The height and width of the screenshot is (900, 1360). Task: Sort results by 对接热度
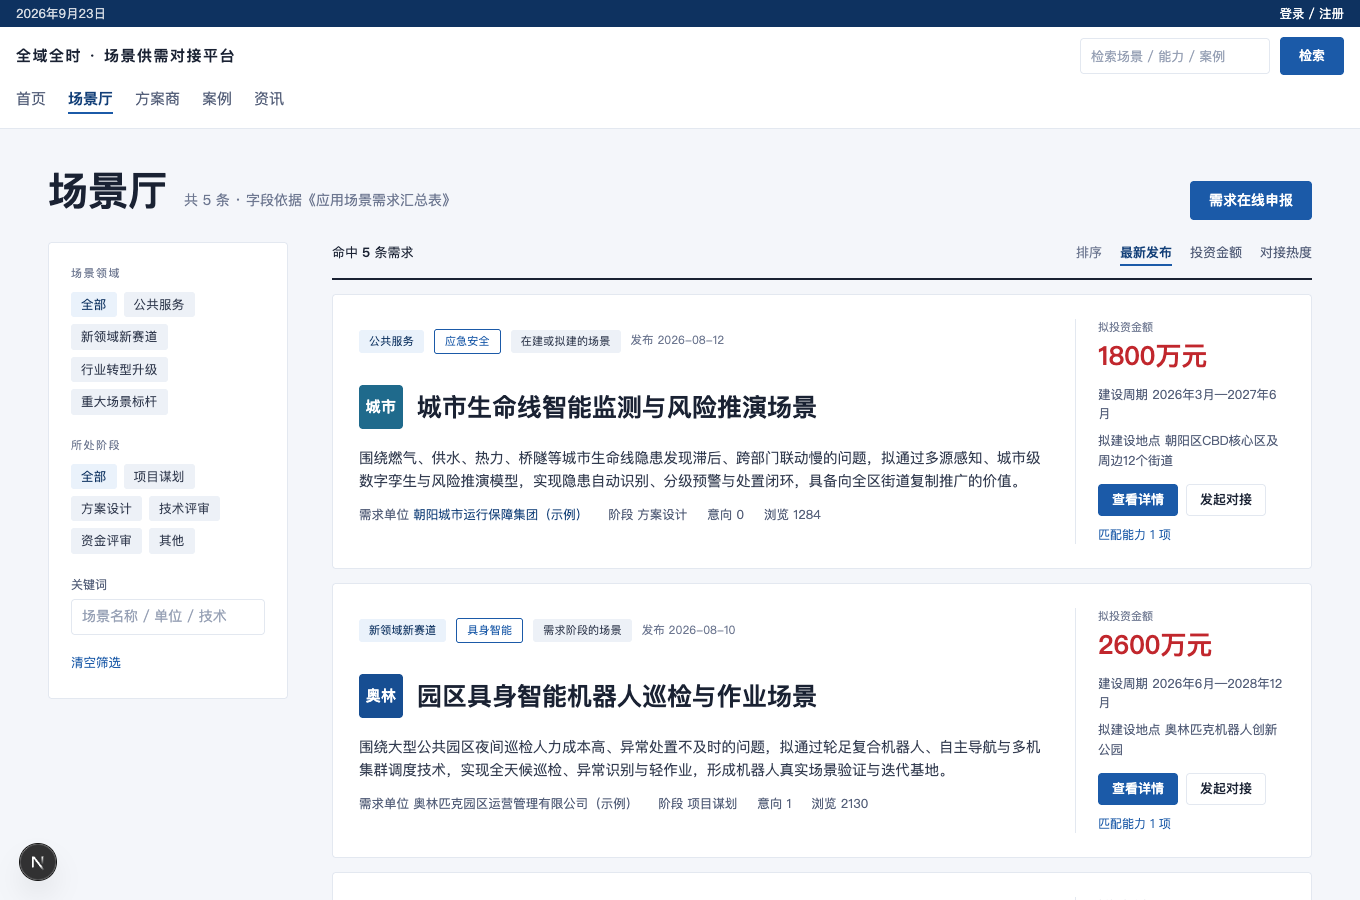pos(1286,253)
